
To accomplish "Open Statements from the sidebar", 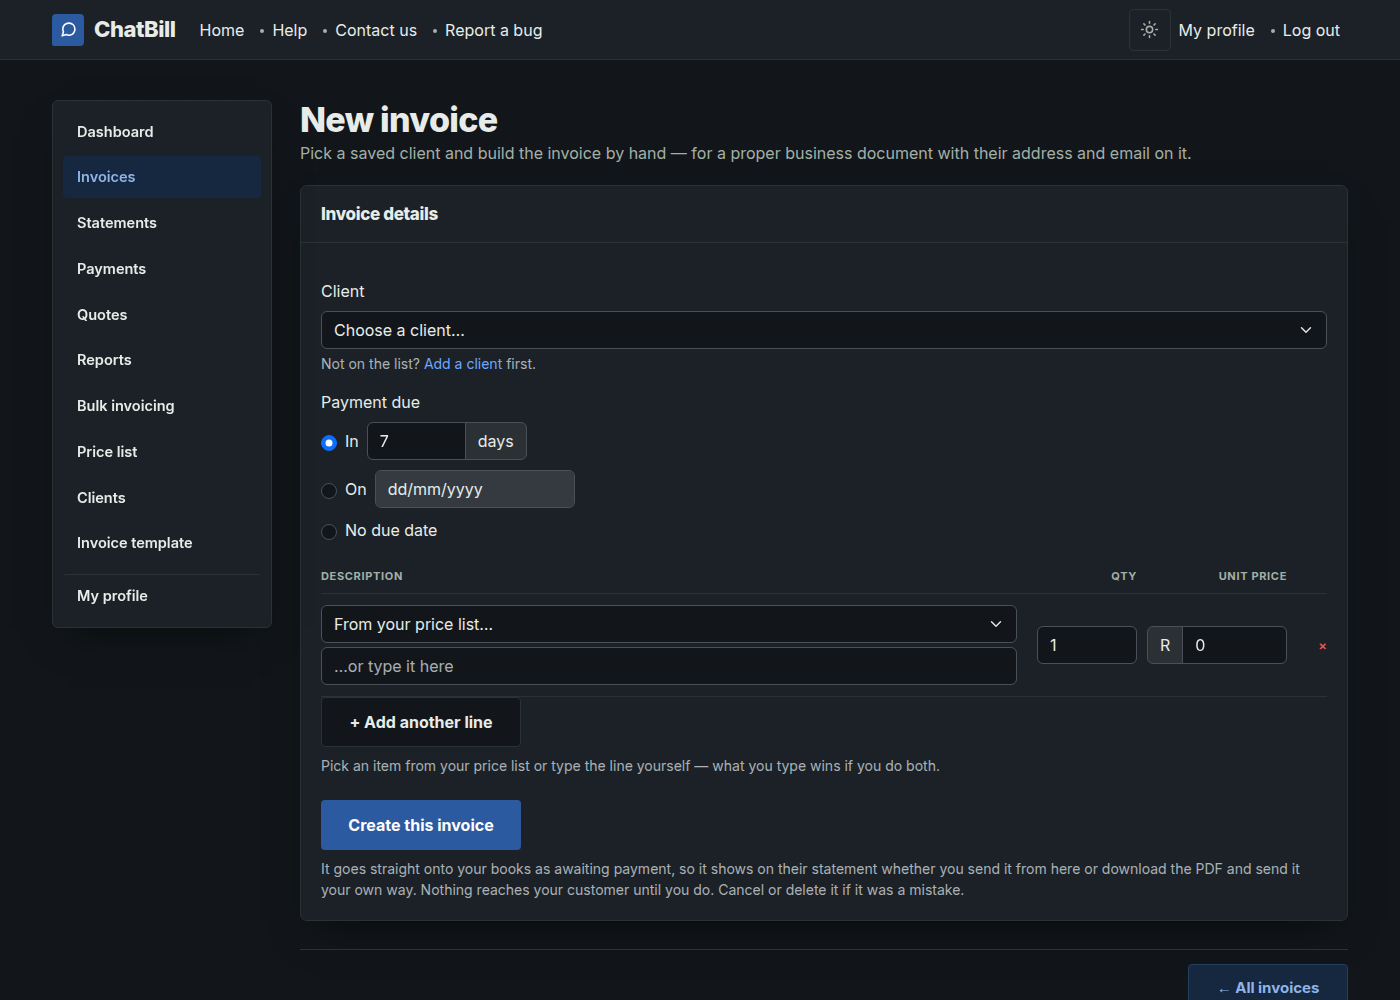I will point(162,223).
